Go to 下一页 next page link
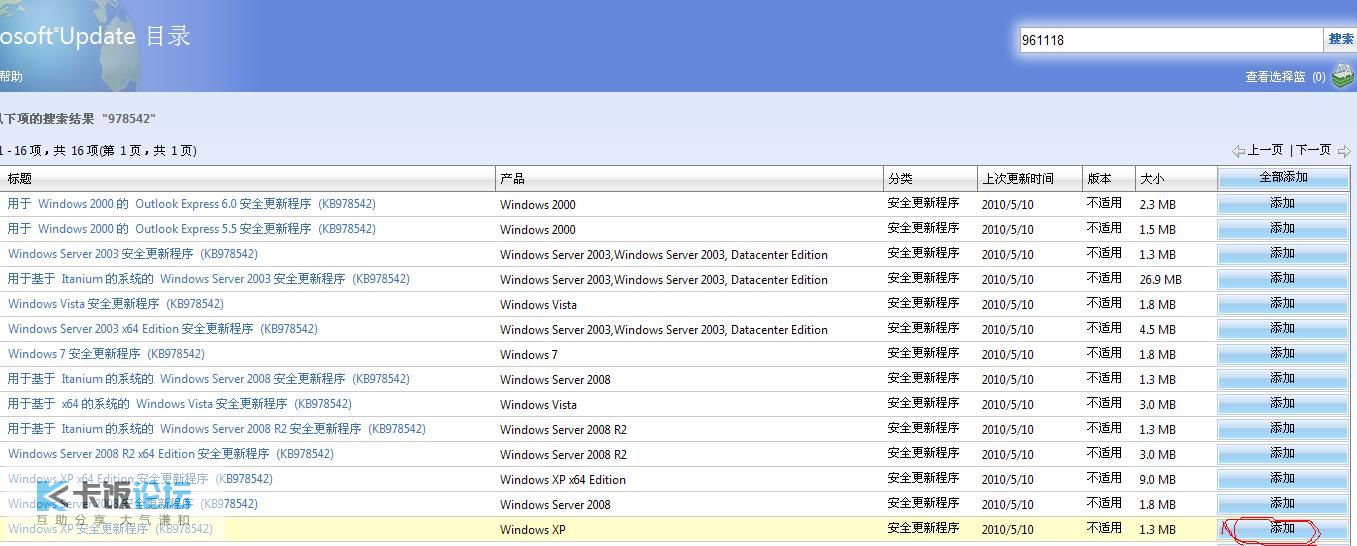 pos(1314,150)
